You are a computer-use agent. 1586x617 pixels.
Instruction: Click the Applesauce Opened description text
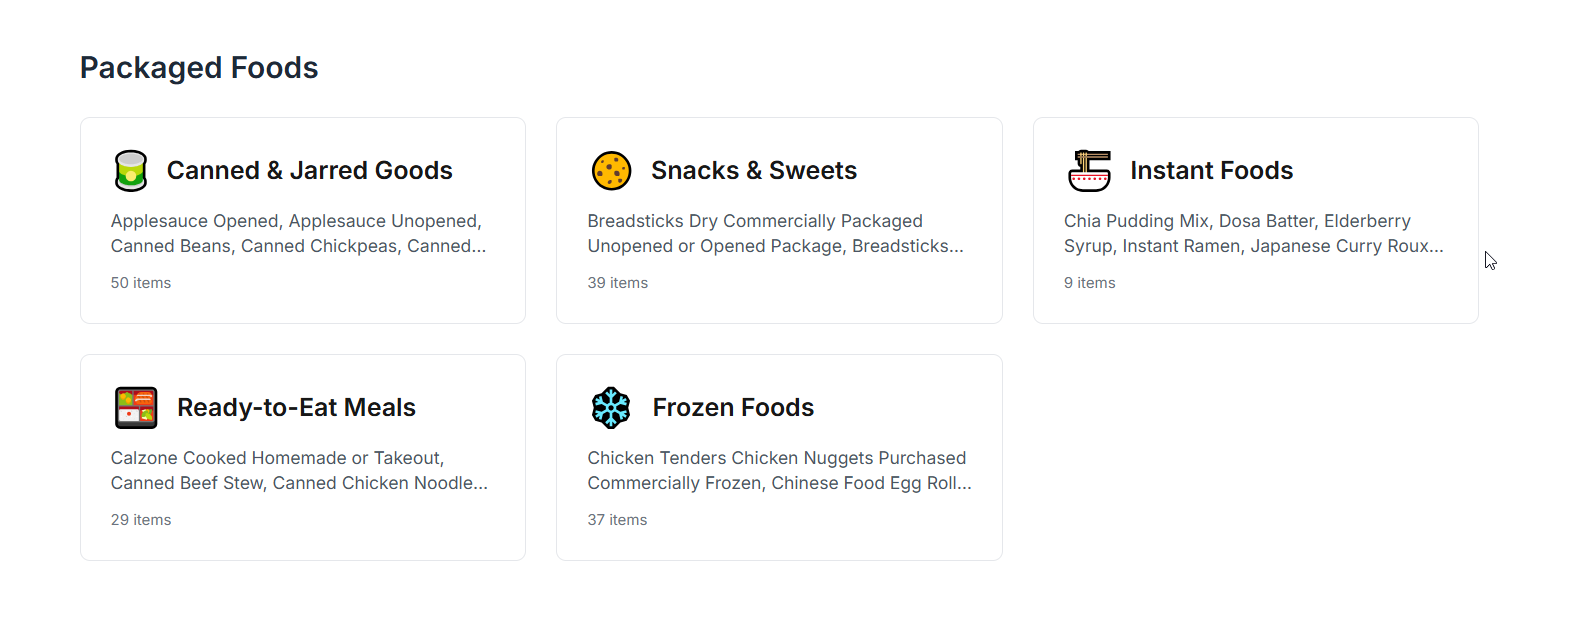click(x=299, y=234)
